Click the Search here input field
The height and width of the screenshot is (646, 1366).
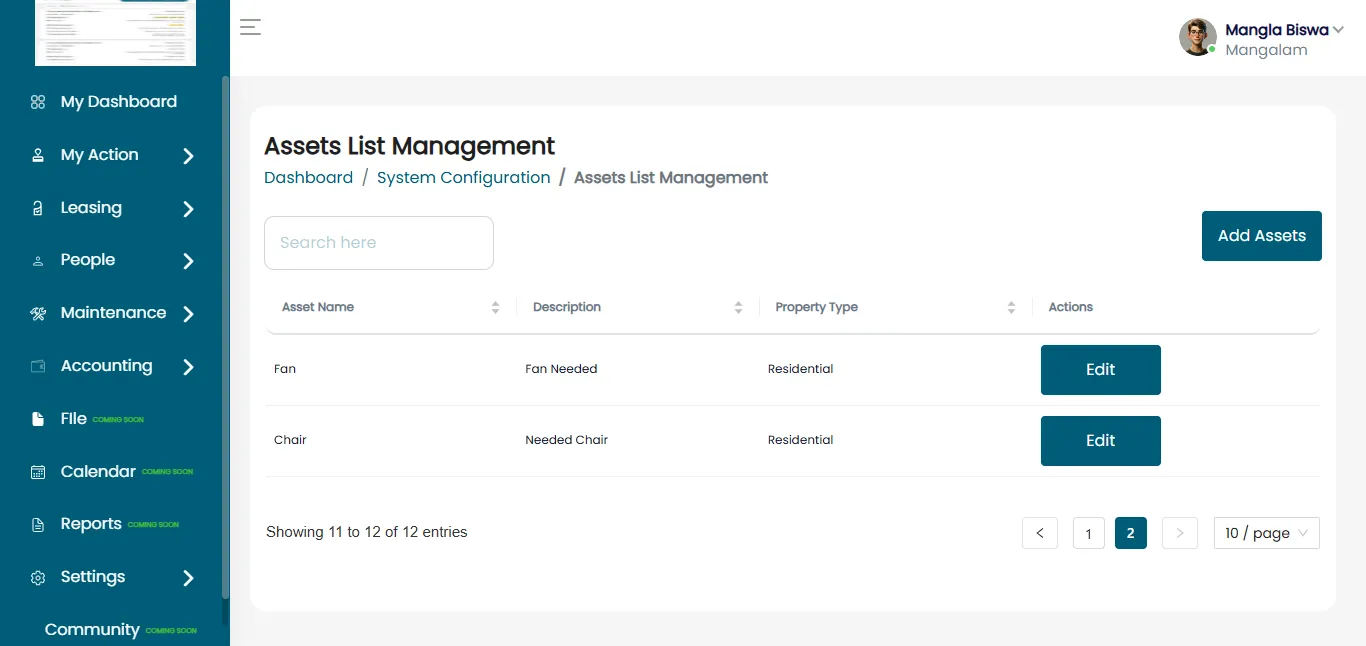379,243
